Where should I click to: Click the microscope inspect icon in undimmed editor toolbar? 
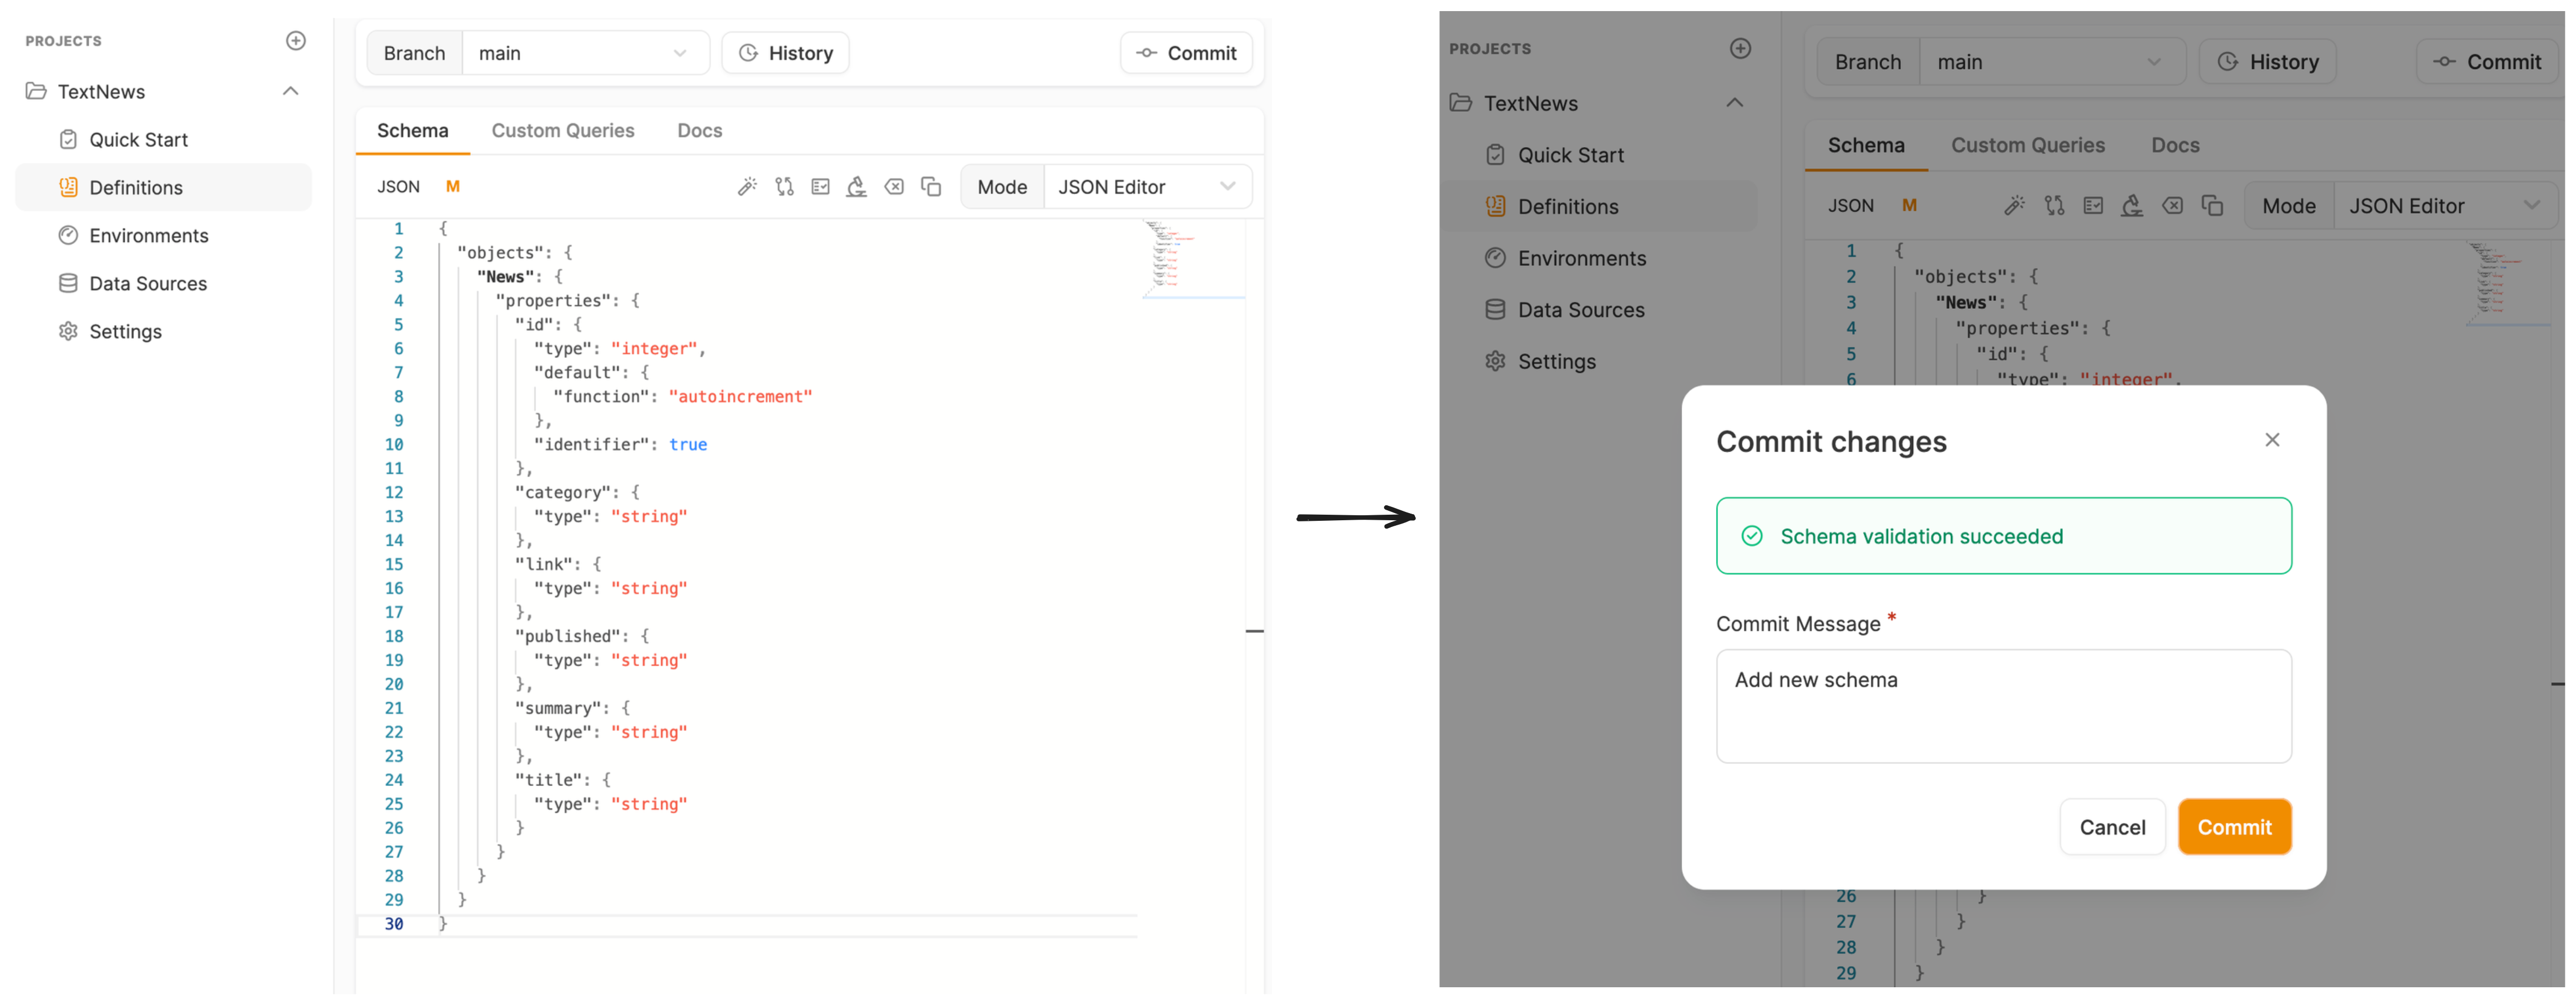coord(856,187)
